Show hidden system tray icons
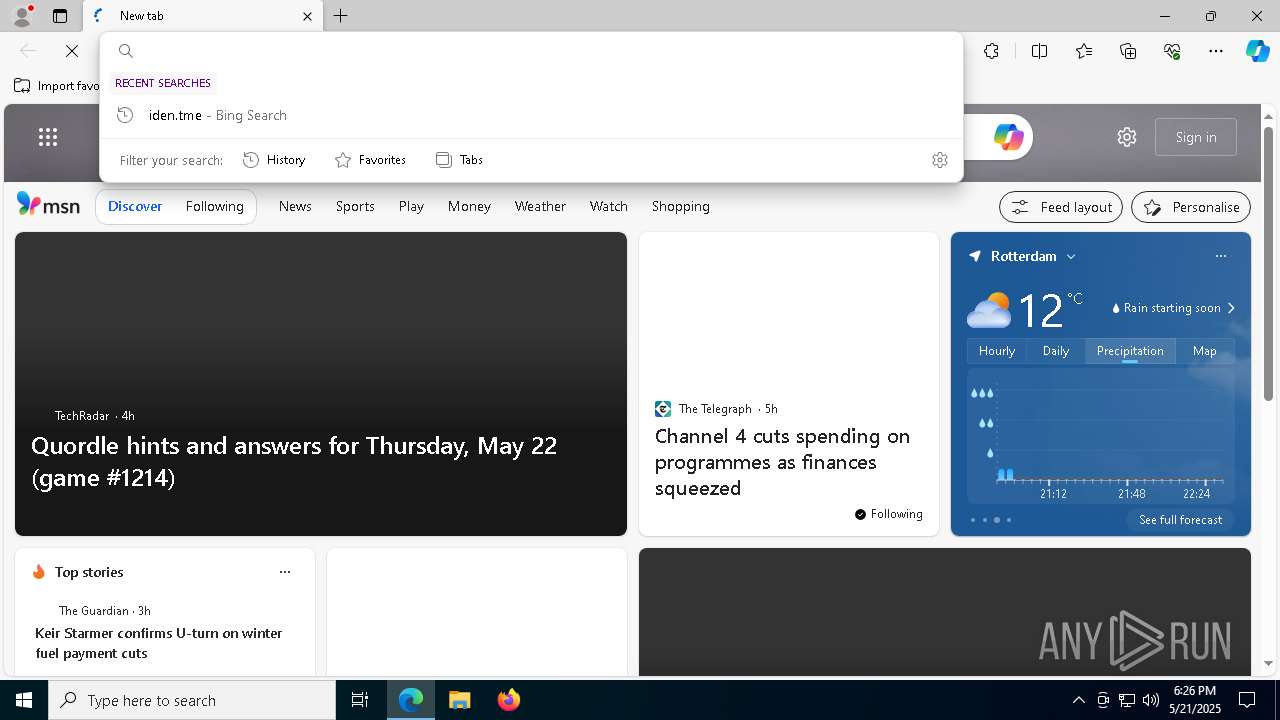The height and width of the screenshot is (720, 1280). pyautogui.click(x=1079, y=700)
